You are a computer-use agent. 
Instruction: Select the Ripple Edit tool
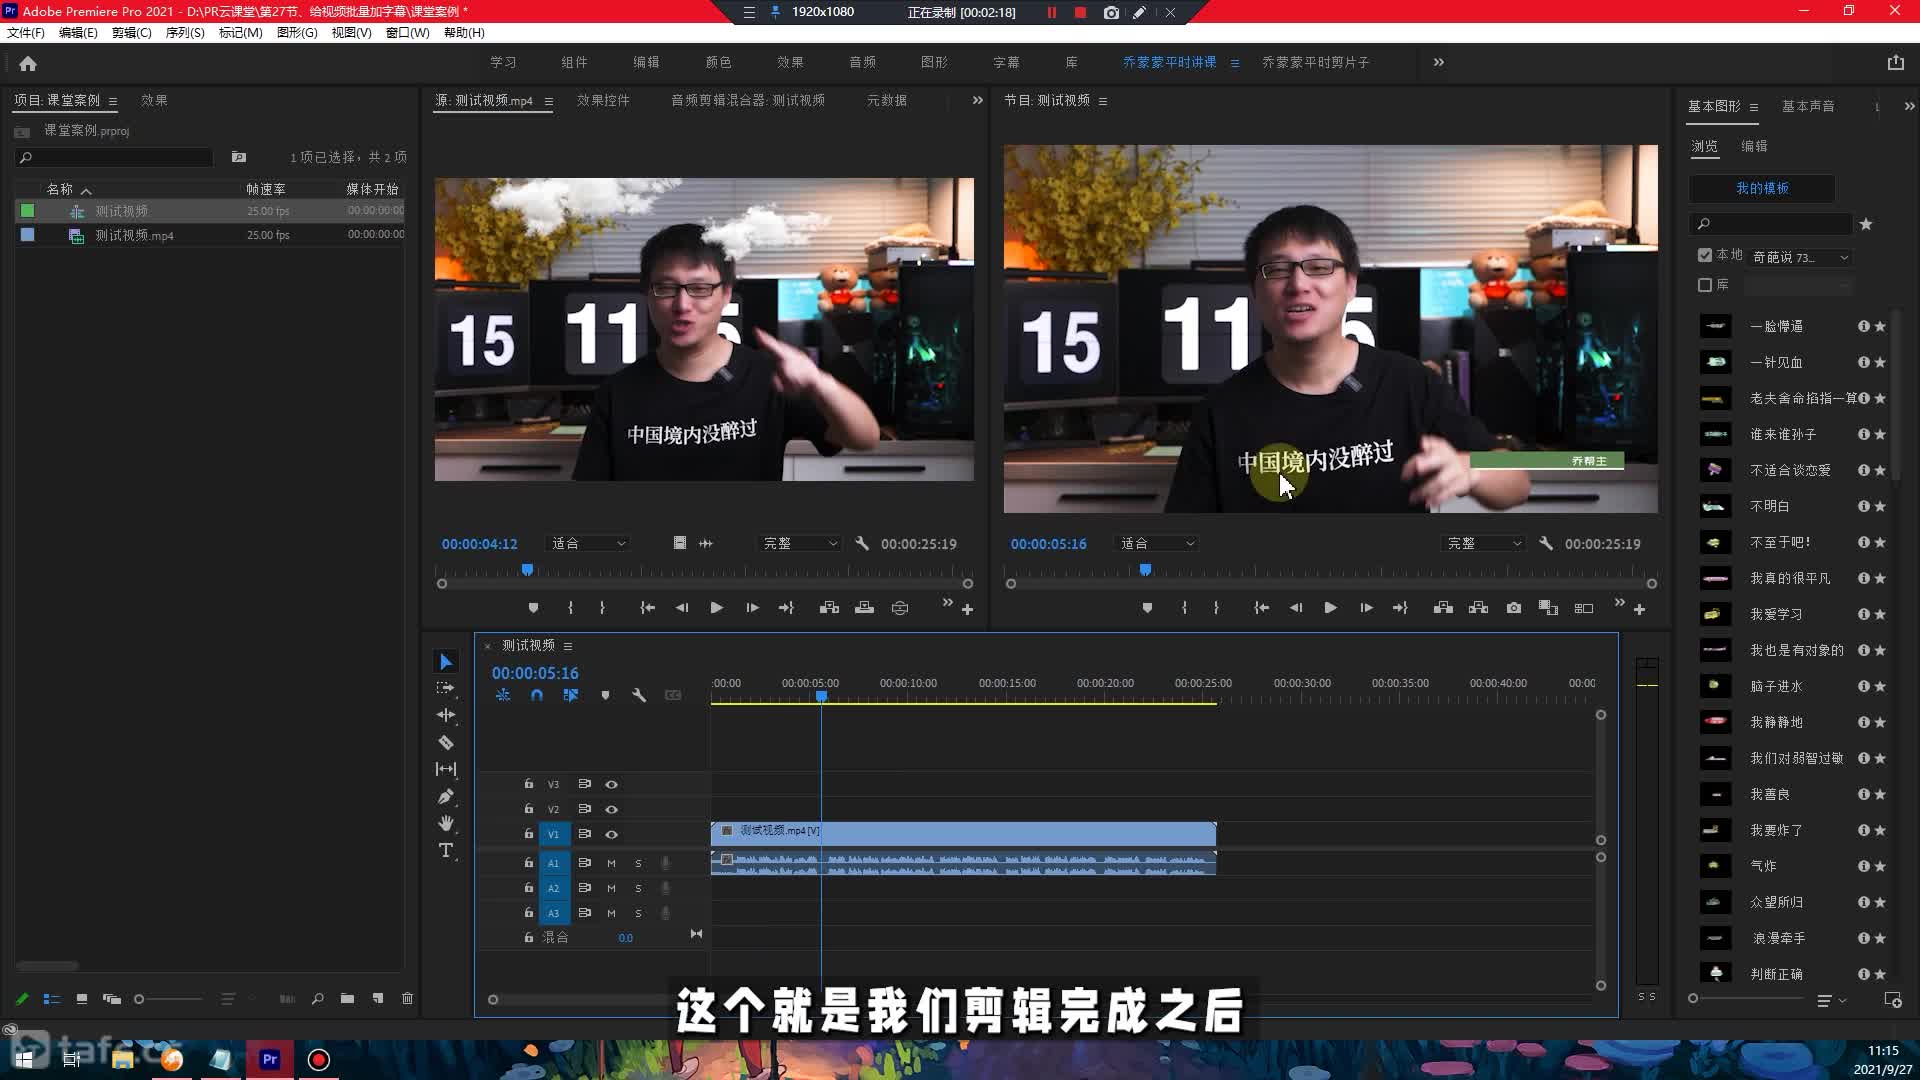click(446, 715)
